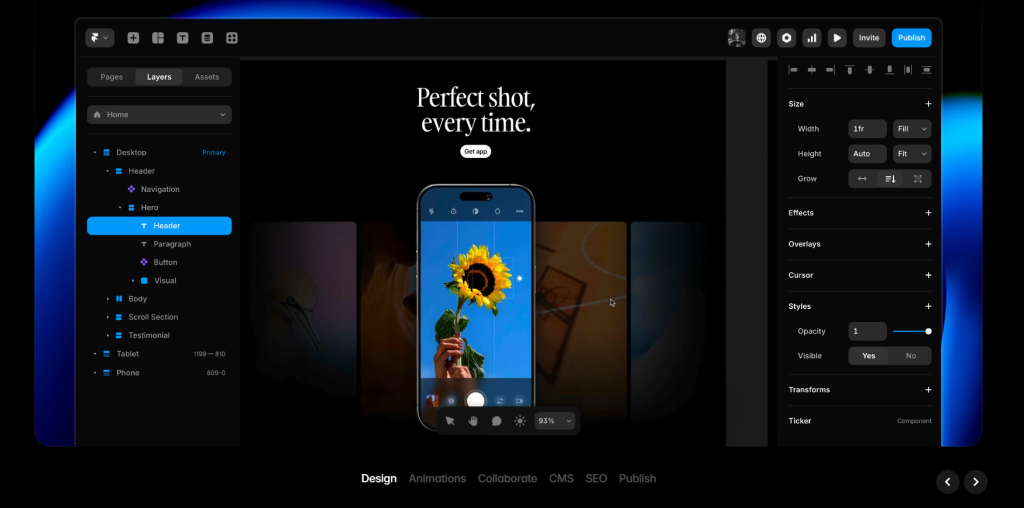Click the Height Auto input field
The width and height of the screenshot is (1024, 508).
[867, 154]
